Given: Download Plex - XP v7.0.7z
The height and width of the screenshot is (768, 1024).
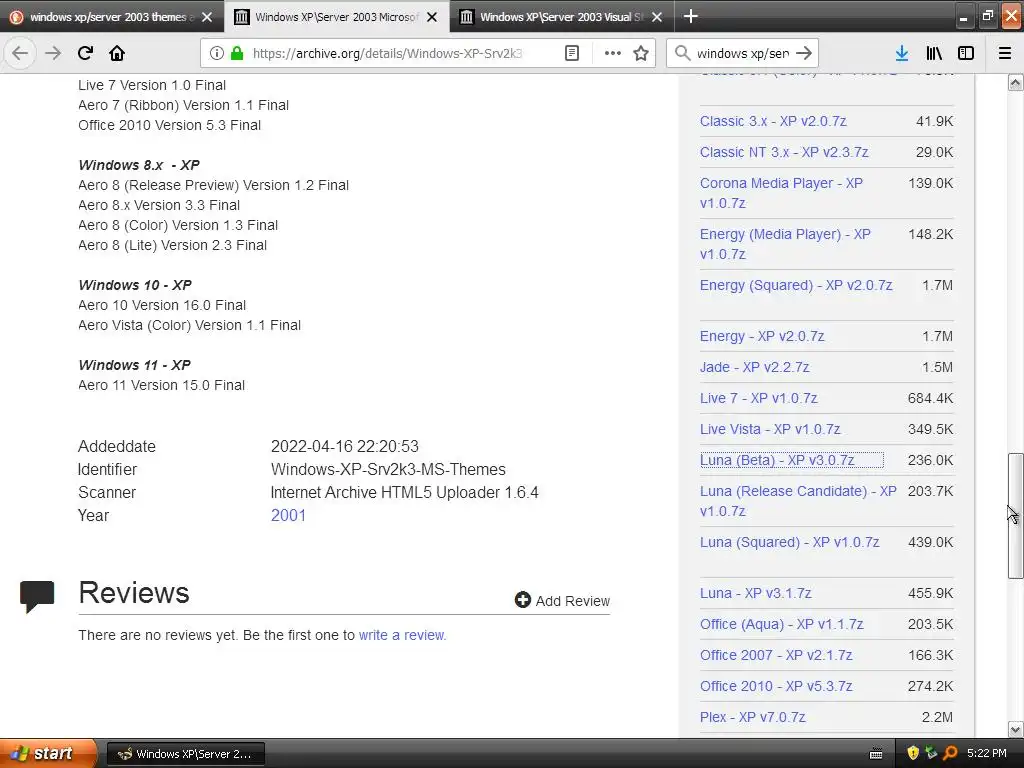Looking at the screenshot, I should [x=752, y=717].
